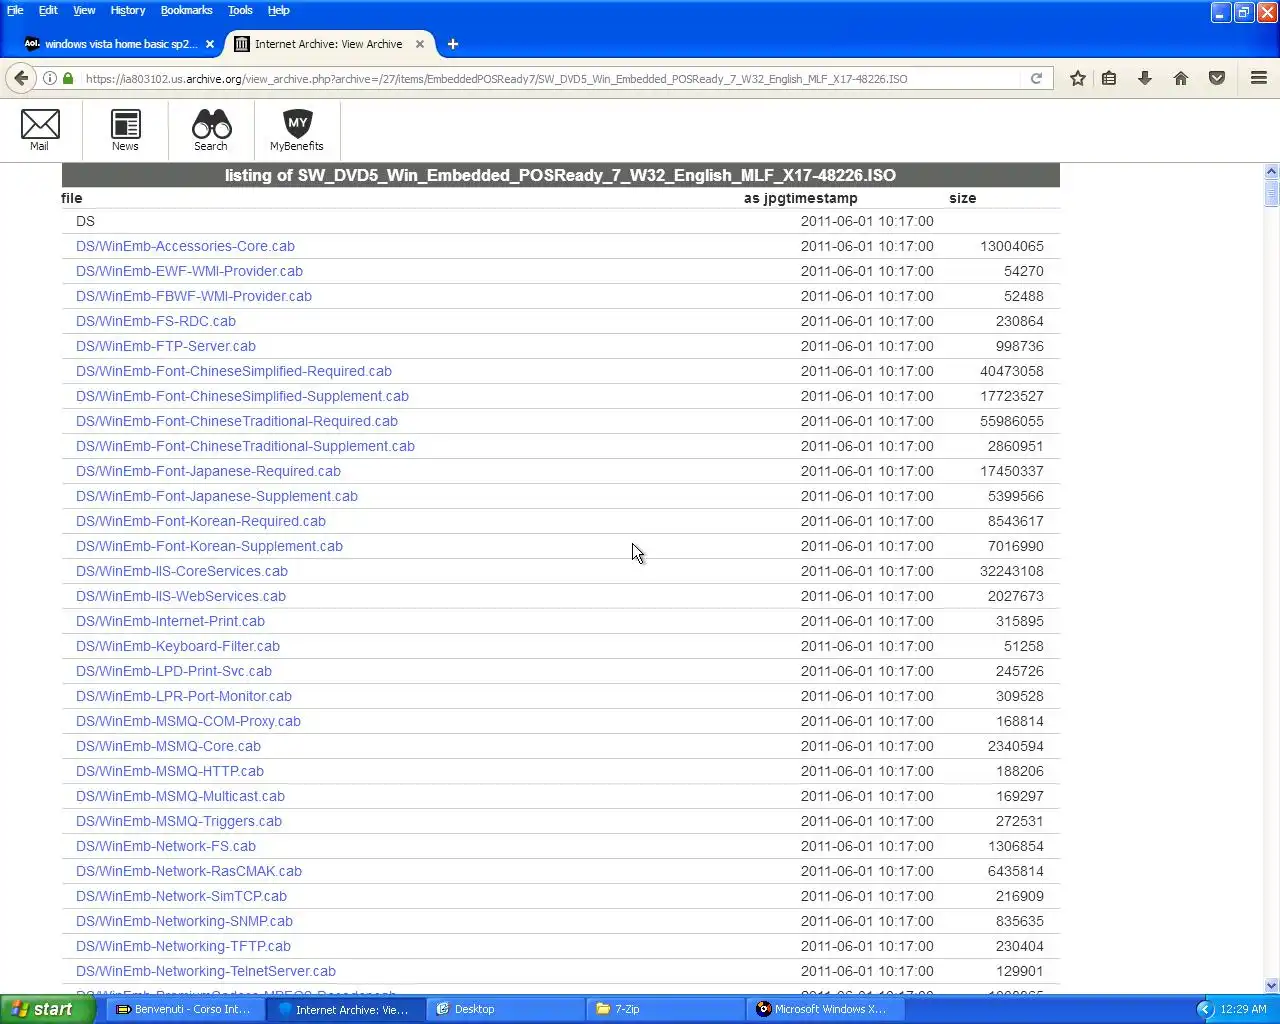1280x1024 pixels.
Task: Close the Internet Archive tab
Action: (420, 44)
